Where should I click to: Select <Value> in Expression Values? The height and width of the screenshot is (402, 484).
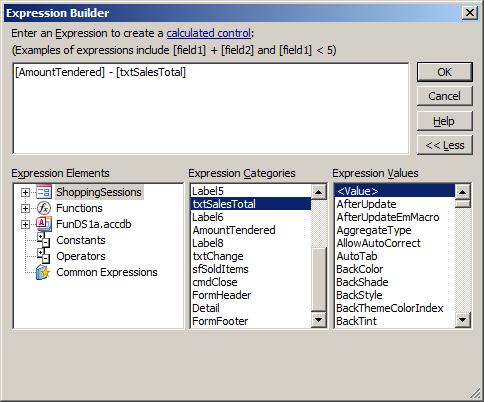point(395,191)
